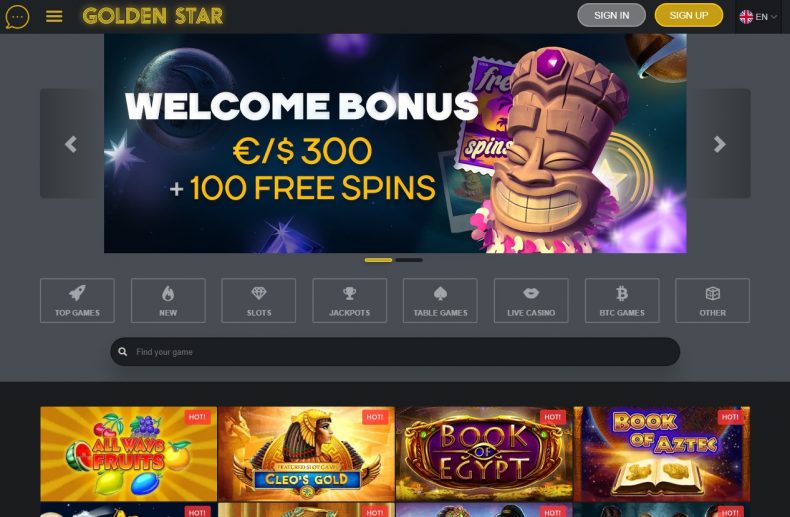Advance to next banner slide

click(x=719, y=144)
